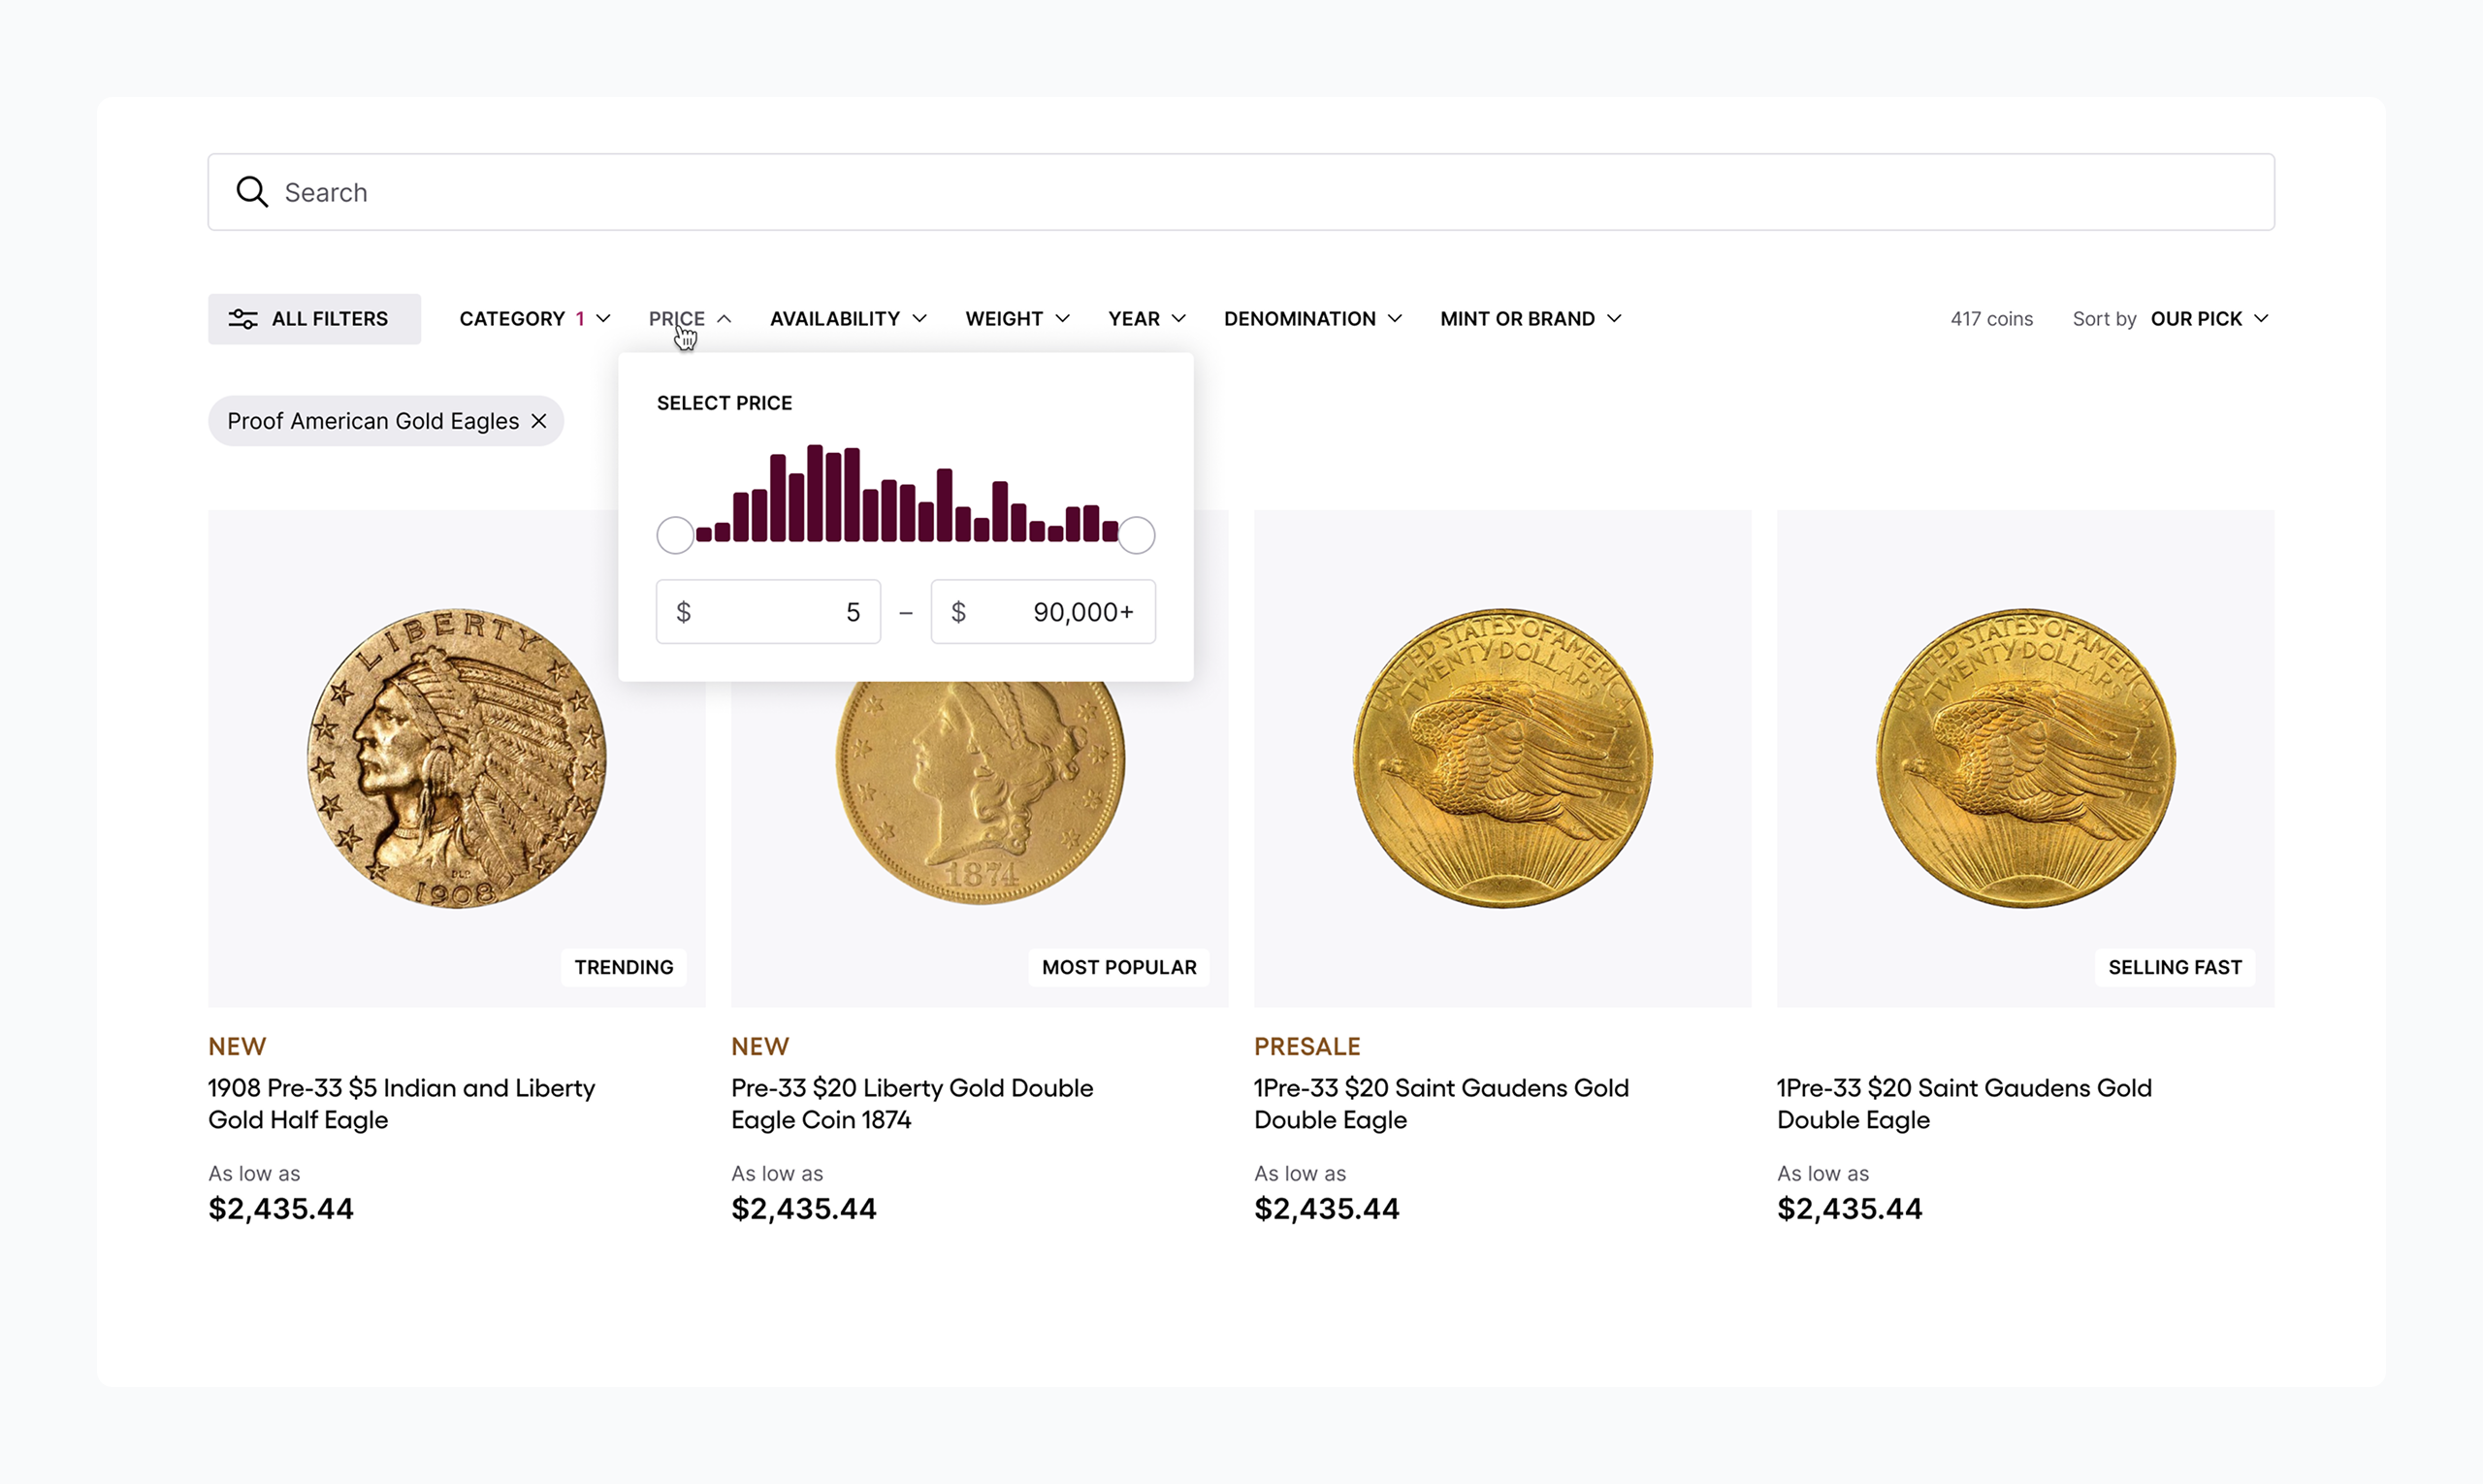The width and height of the screenshot is (2483, 1484).
Task: Open the Year filter menu
Action: (x=1146, y=319)
